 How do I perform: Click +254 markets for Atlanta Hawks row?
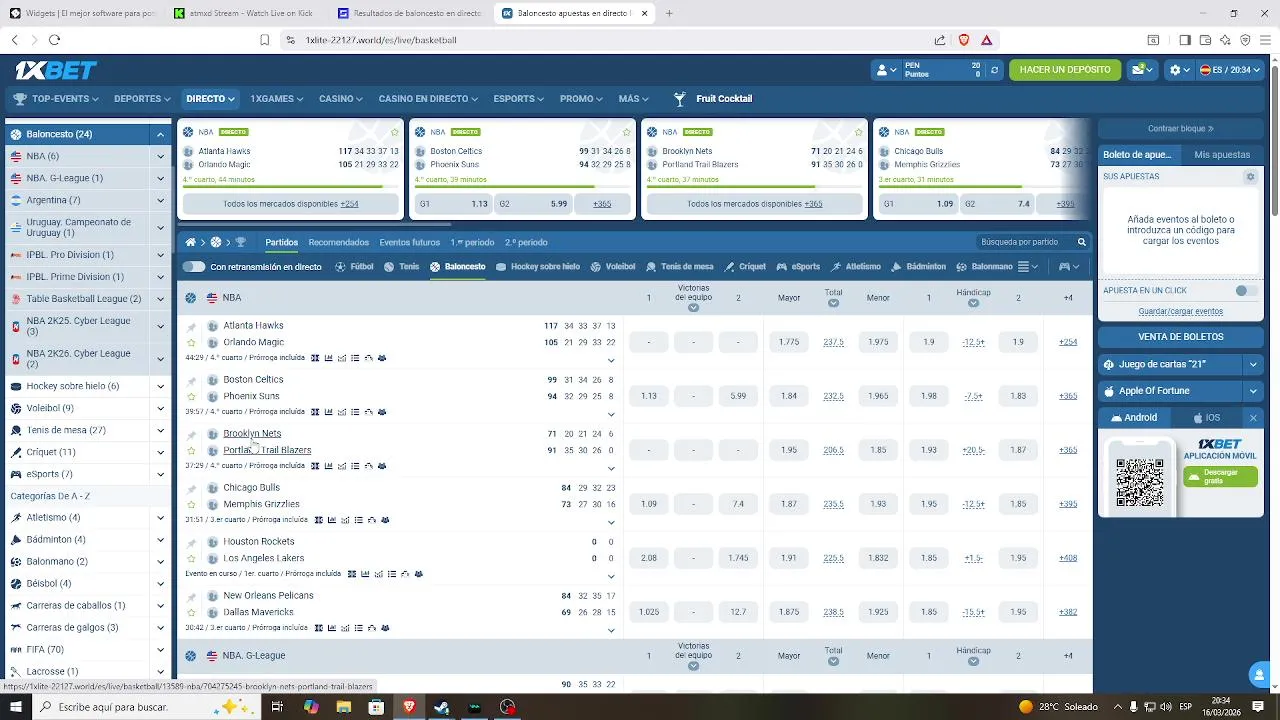coord(1068,342)
